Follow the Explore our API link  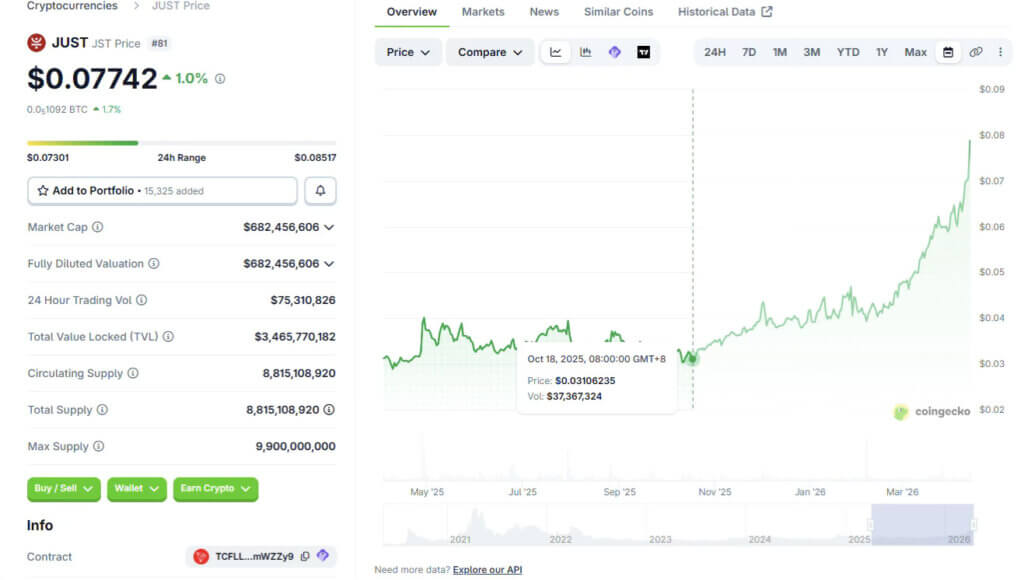coord(487,570)
